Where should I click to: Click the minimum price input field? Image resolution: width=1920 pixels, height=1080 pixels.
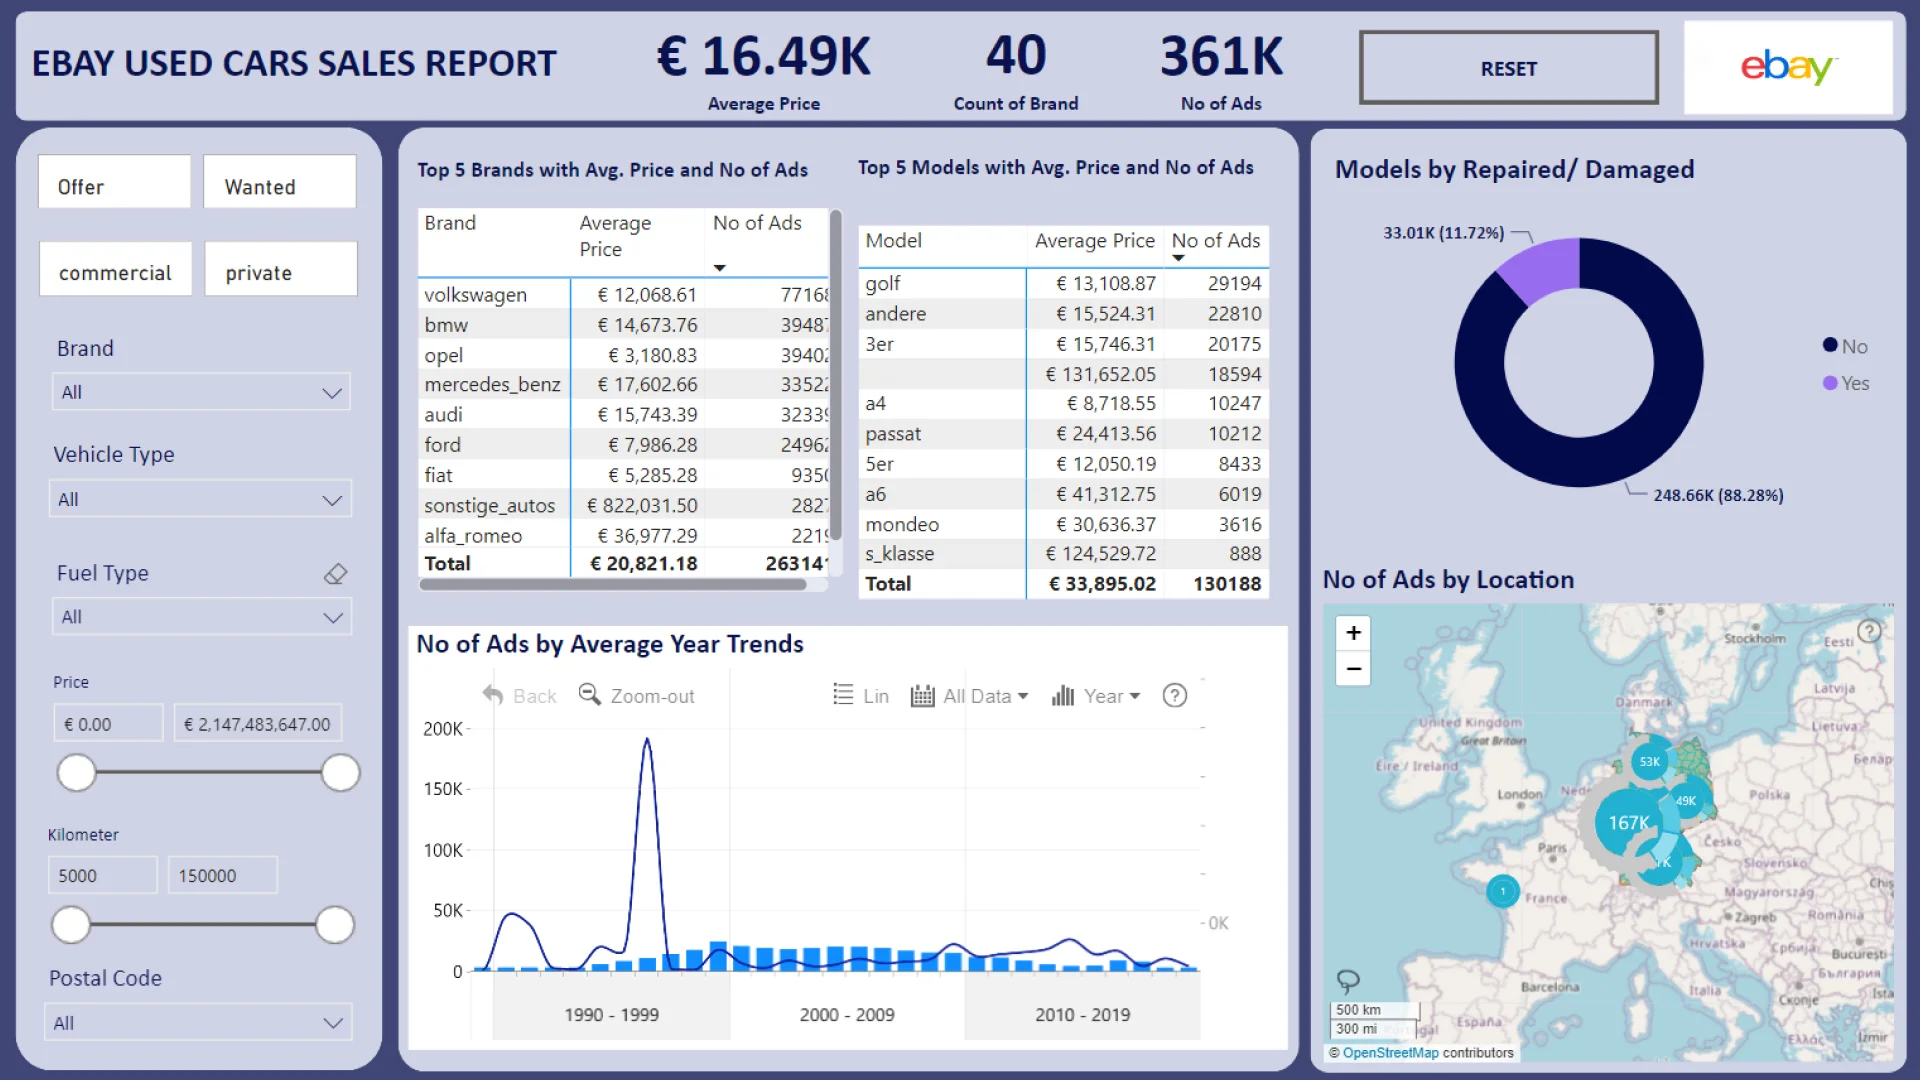point(108,723)
